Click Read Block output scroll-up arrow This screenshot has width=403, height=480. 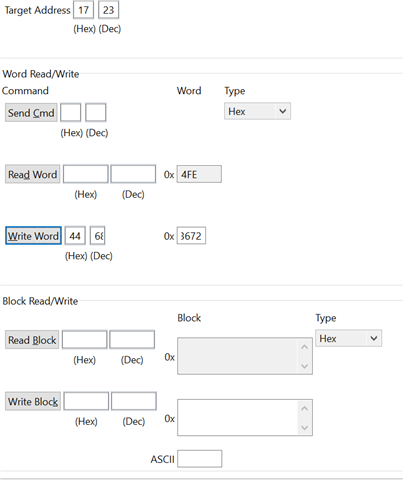[304, 347]
